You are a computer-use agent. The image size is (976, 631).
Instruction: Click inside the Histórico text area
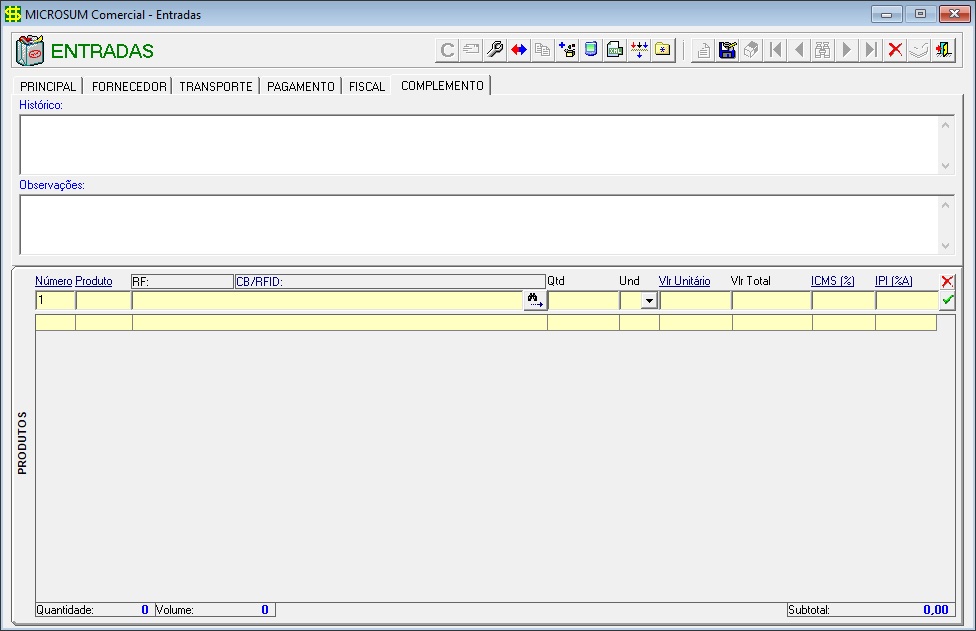pos(478,144)
